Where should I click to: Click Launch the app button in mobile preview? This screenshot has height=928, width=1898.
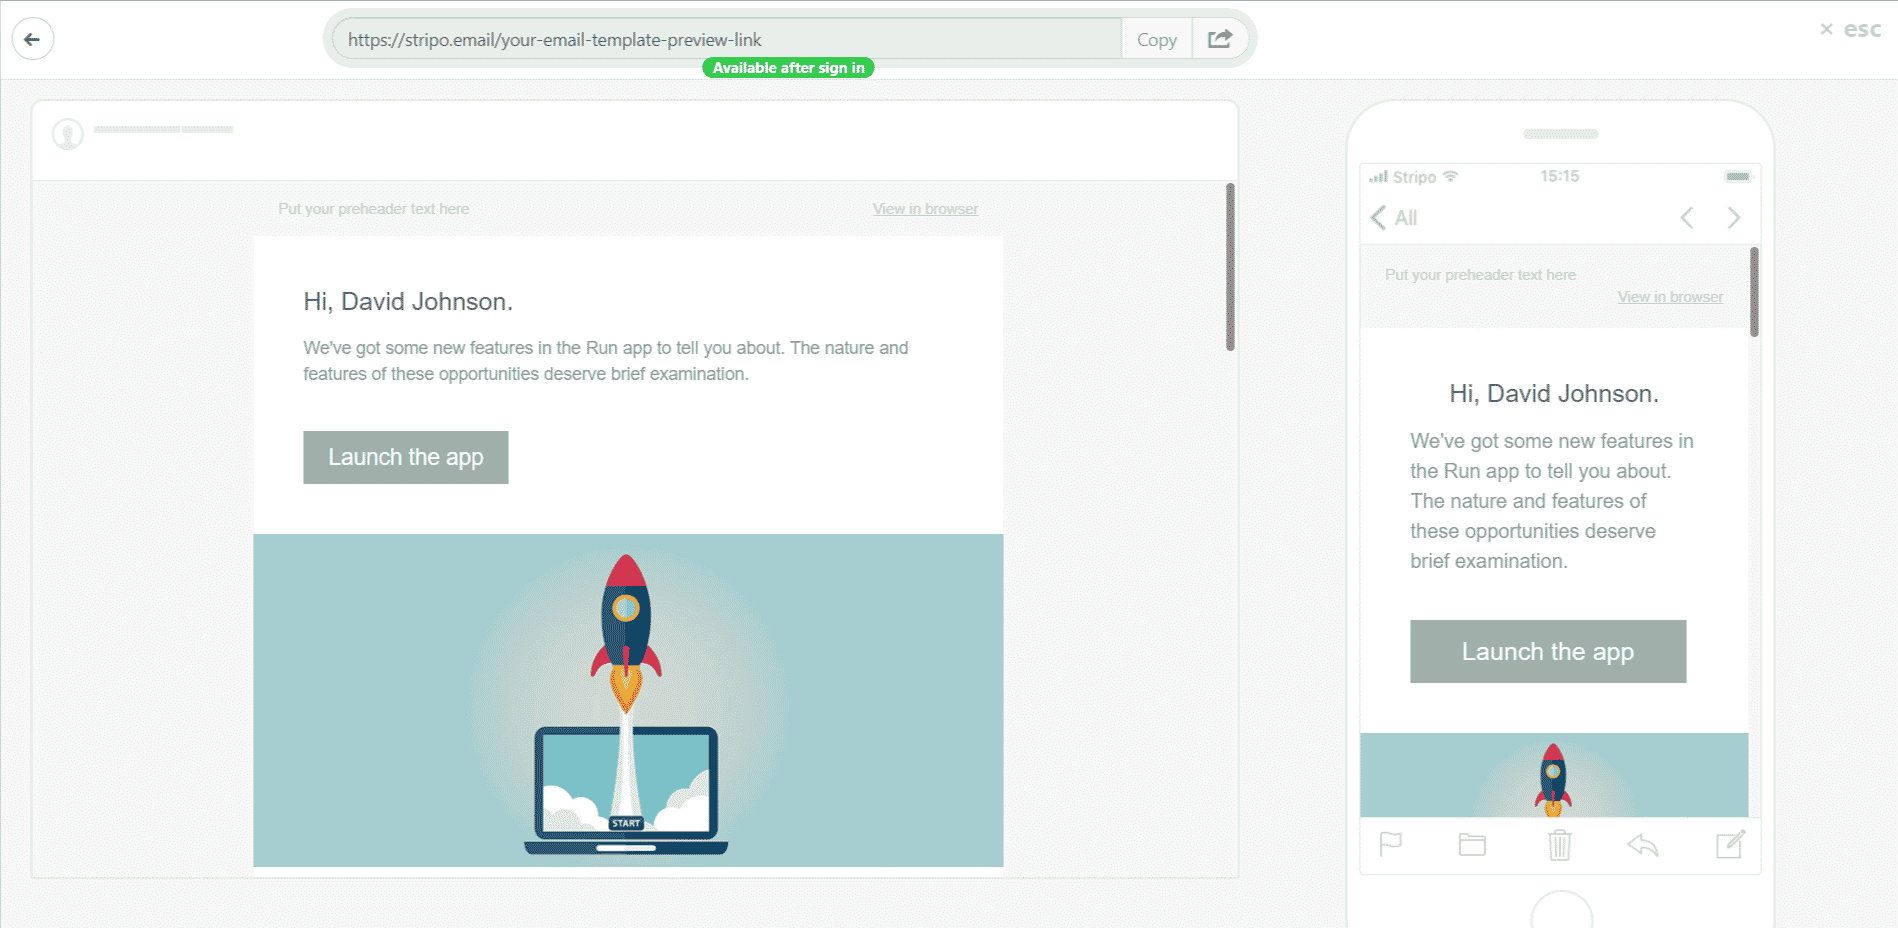(1548, 651)
